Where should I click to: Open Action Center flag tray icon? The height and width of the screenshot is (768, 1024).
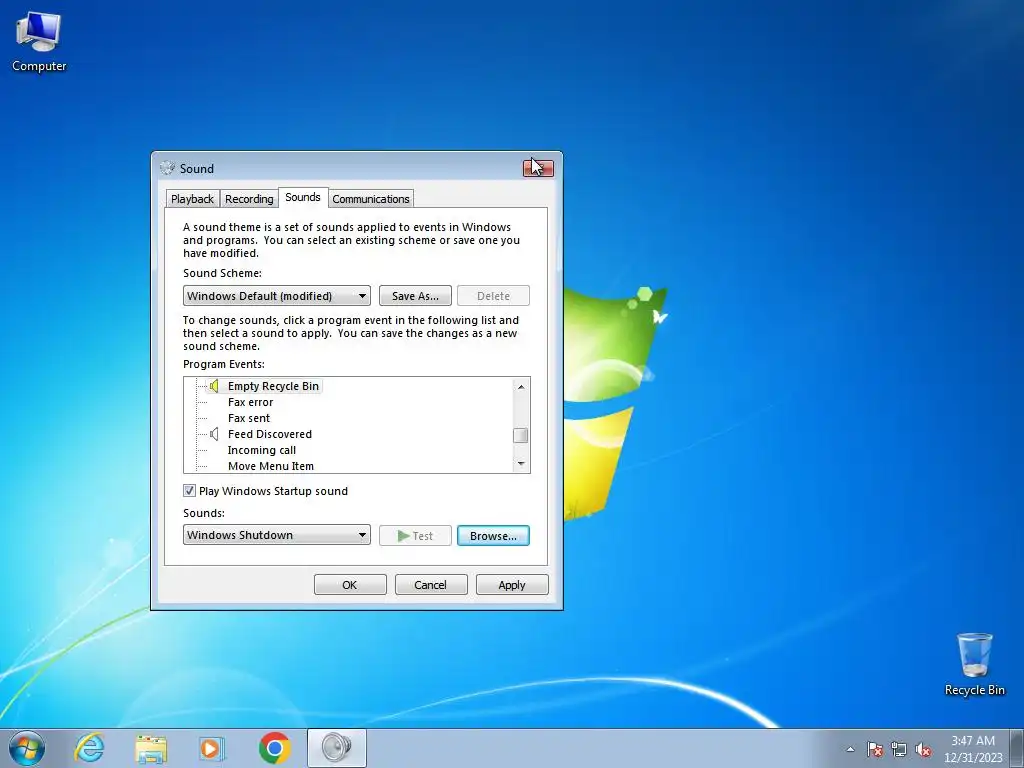point(875,749)
